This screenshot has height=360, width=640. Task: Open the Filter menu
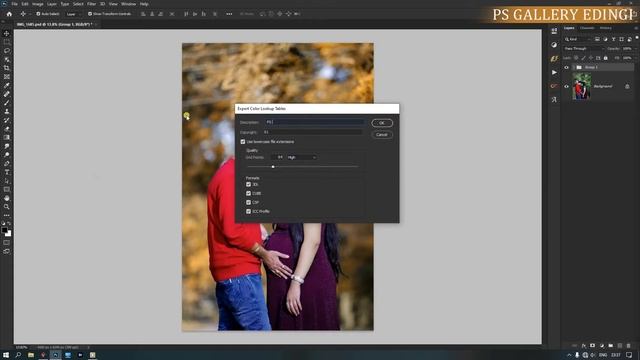pos(91,4)
